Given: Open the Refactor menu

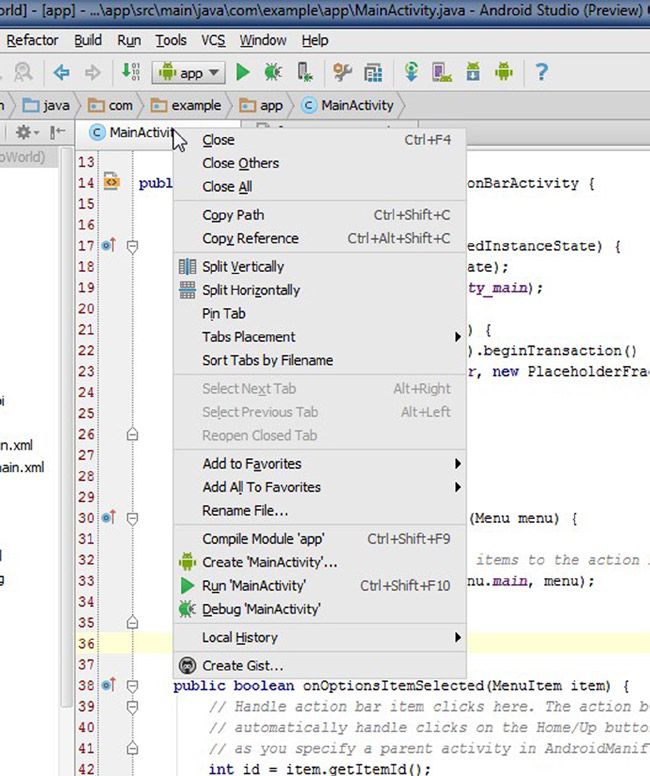Looking at the screenshot, I should pos(32,40).
